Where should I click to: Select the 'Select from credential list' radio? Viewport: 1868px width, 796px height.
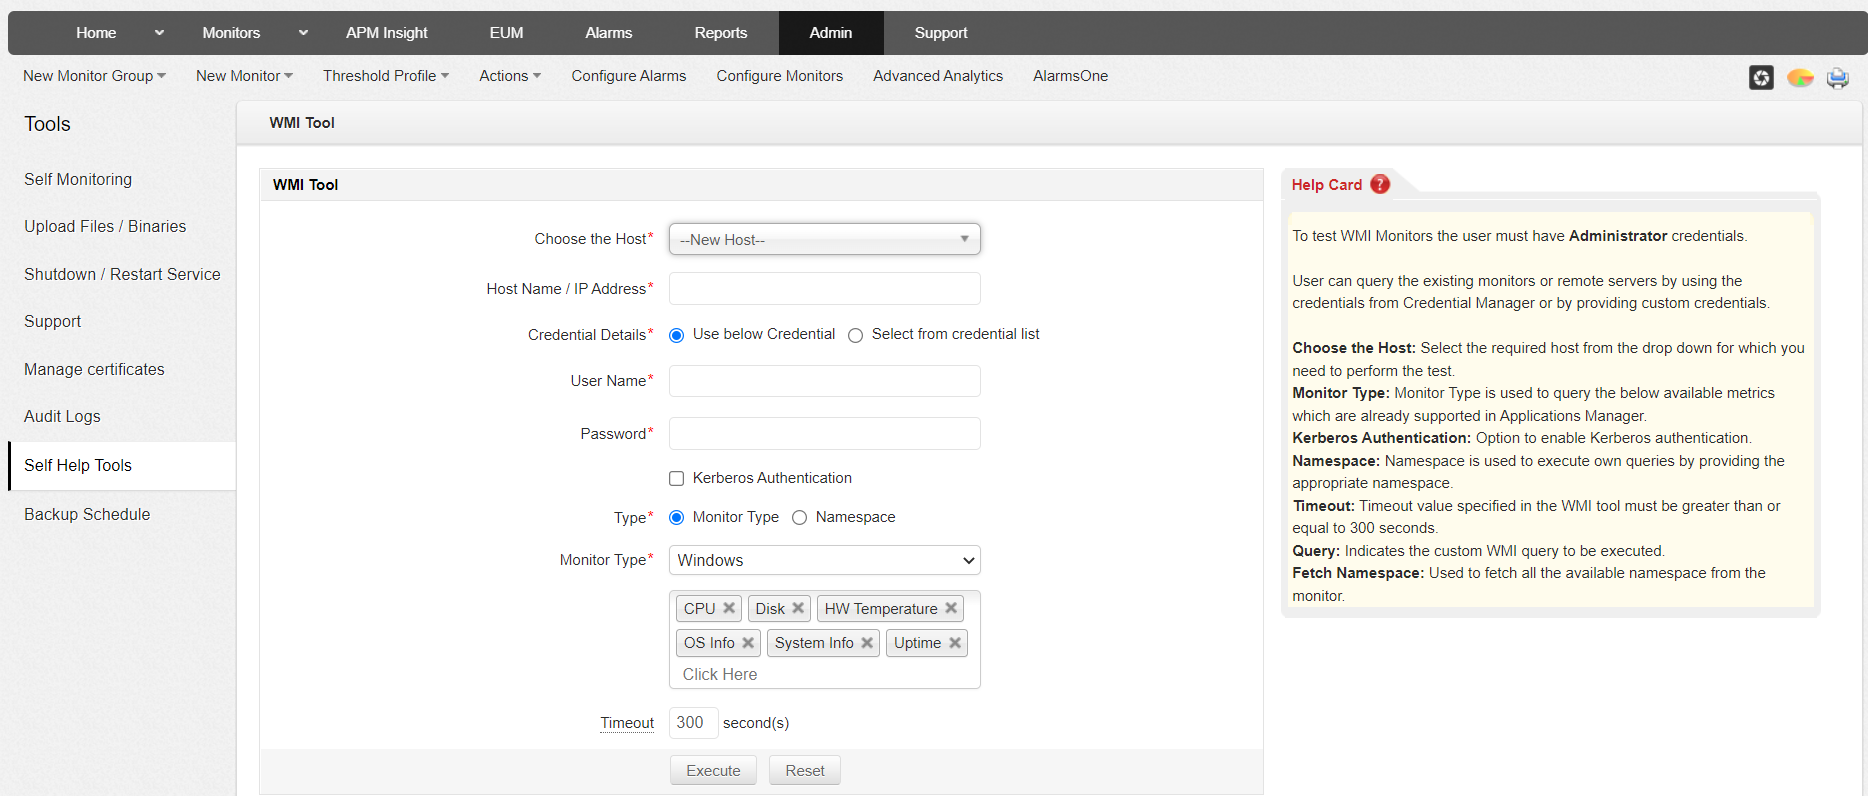856,335
